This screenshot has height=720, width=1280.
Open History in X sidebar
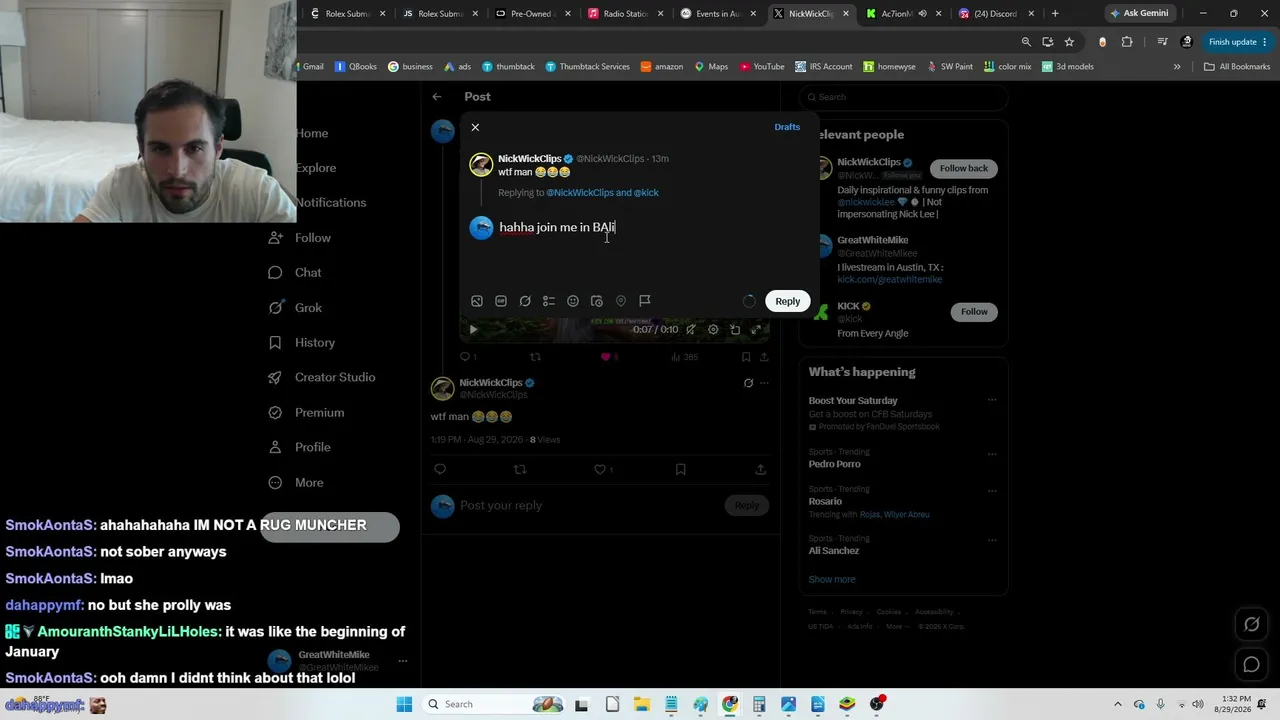pos(302,343)
